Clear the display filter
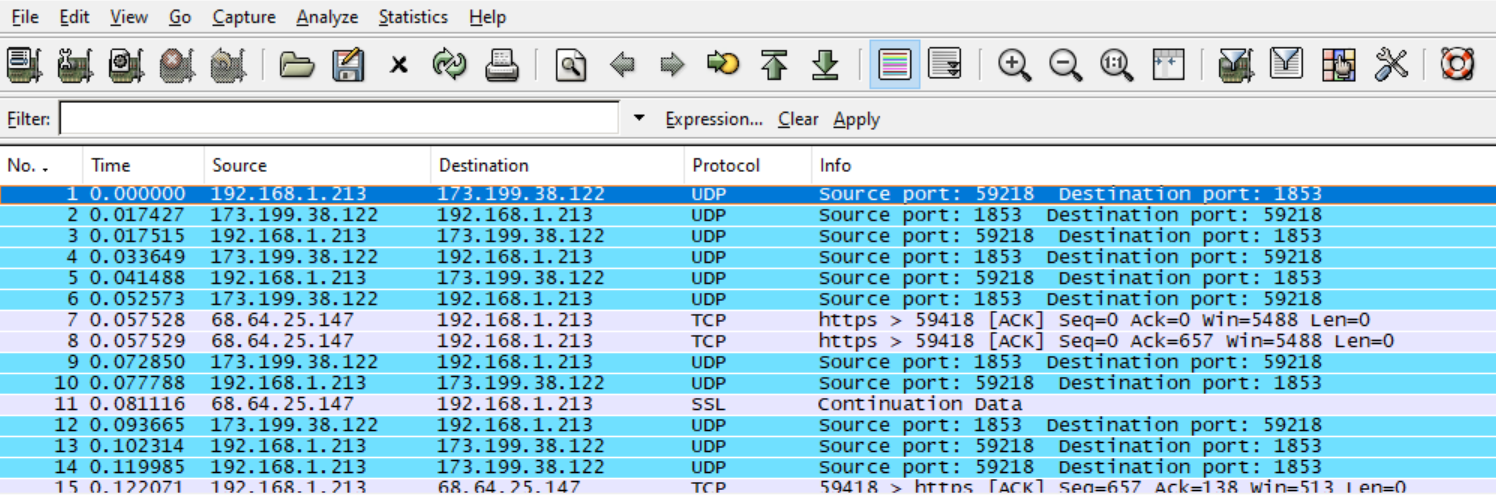Screen dimensions: 1496x495 pos(798,119)
